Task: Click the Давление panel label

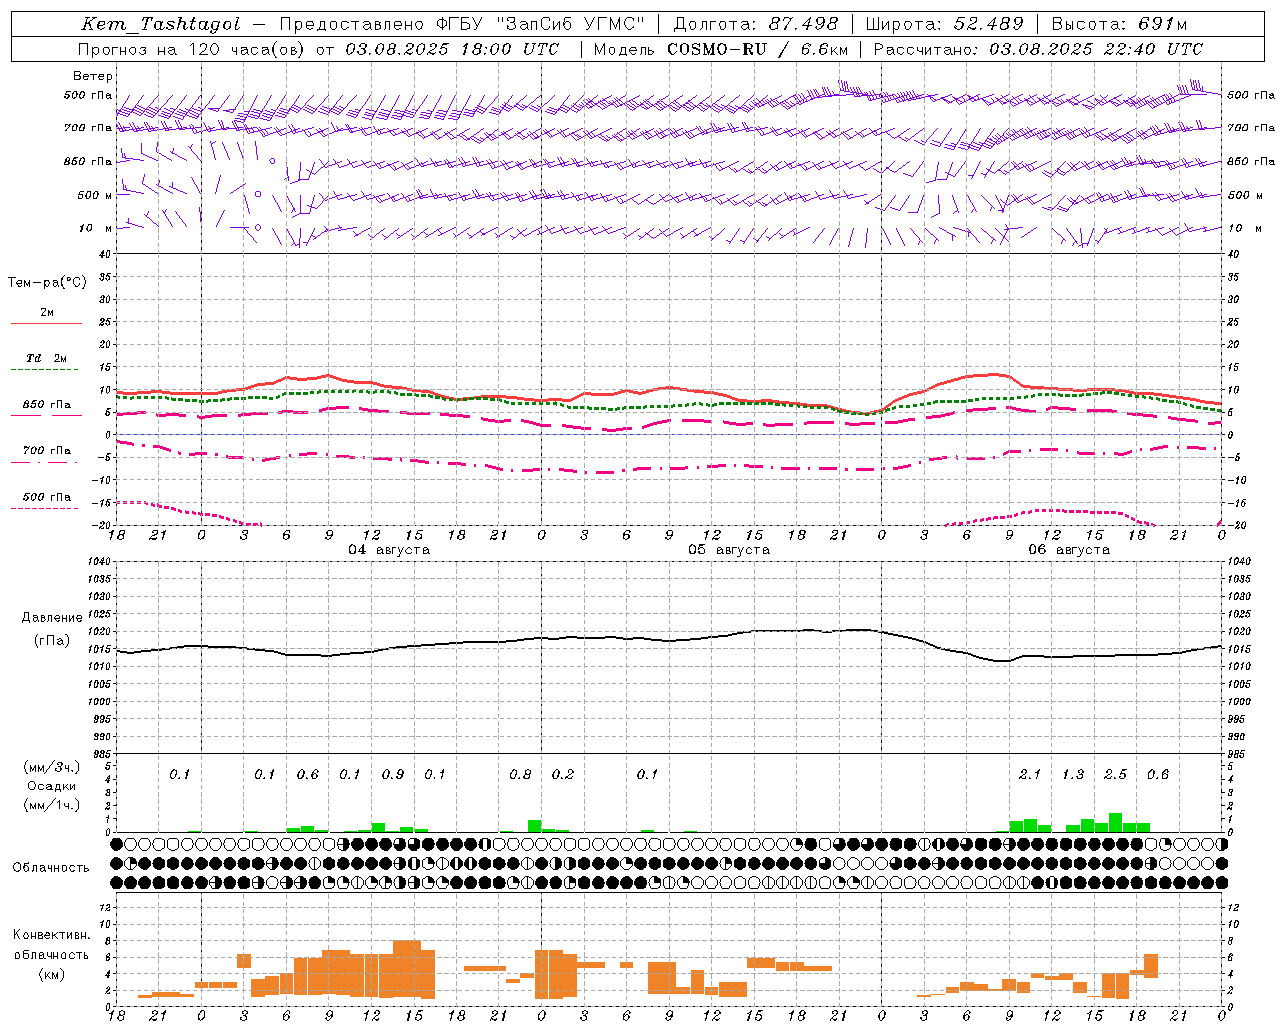Action: (52, 618)
